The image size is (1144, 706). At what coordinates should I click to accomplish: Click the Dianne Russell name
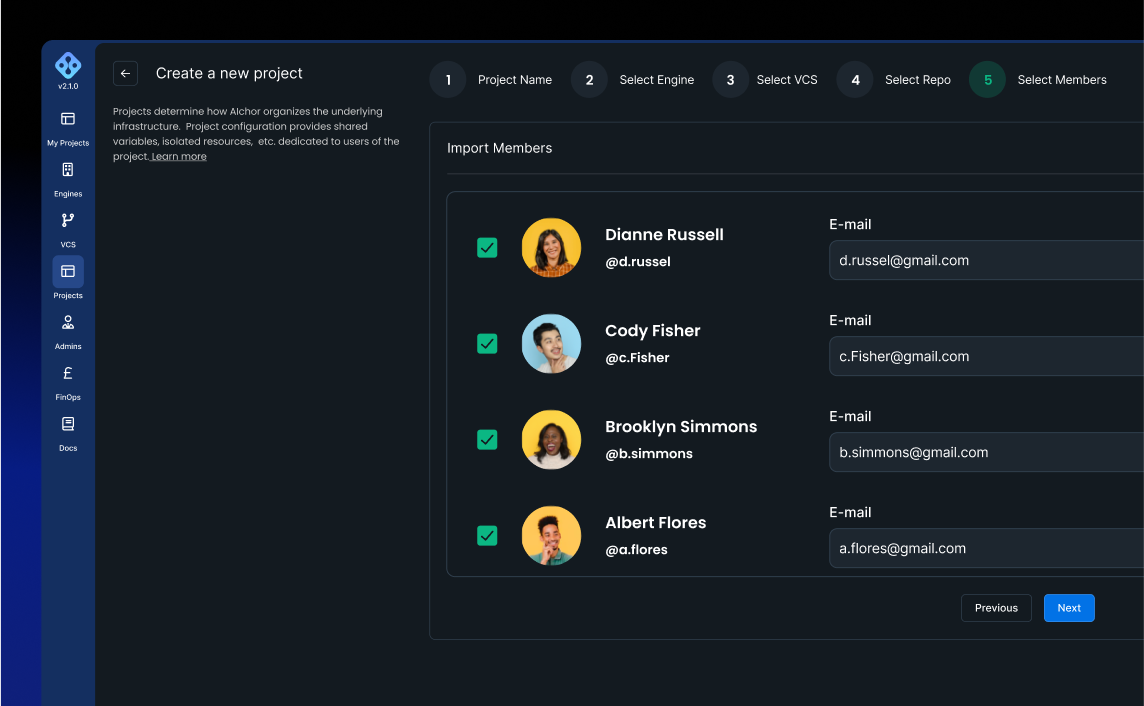click(665, 235)
